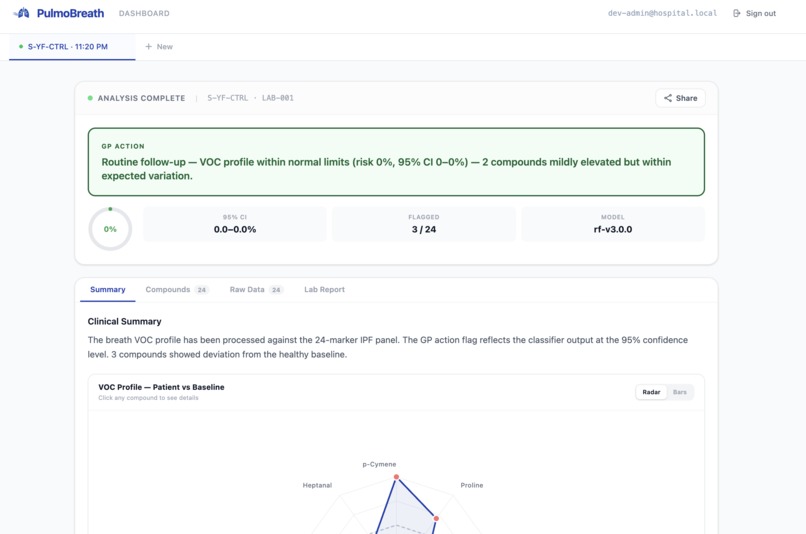Click the green Analysis Complete status dot

90,98
